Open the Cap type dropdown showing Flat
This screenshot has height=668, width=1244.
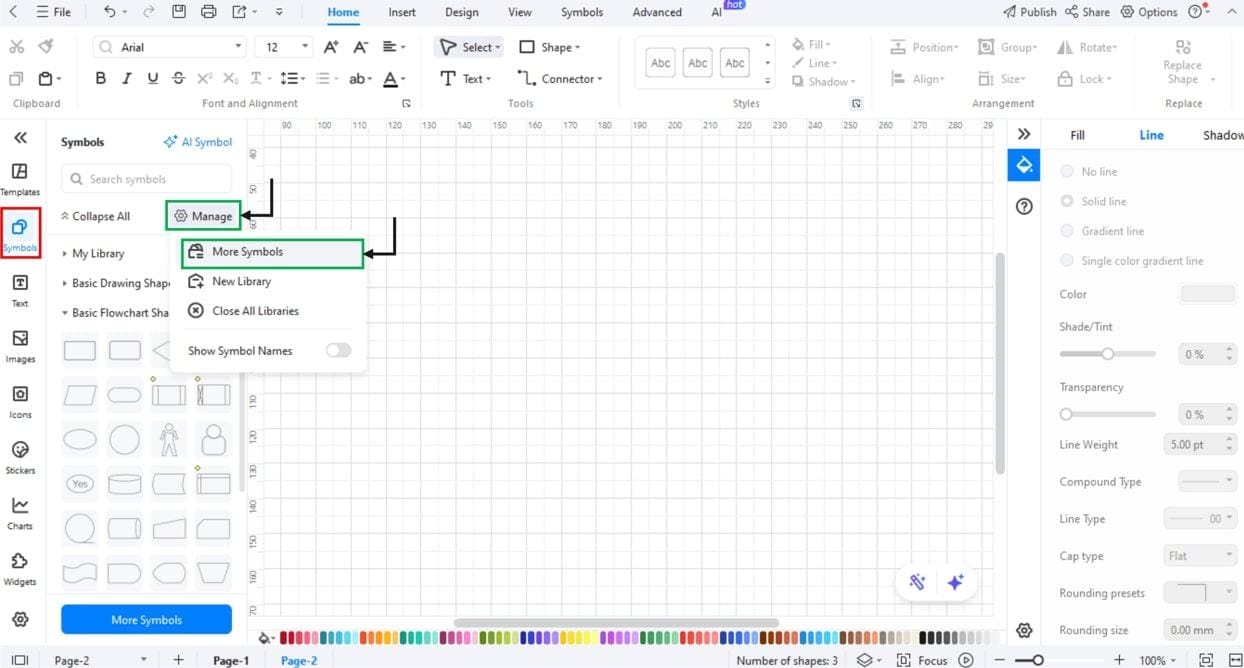click(1201, 556)
